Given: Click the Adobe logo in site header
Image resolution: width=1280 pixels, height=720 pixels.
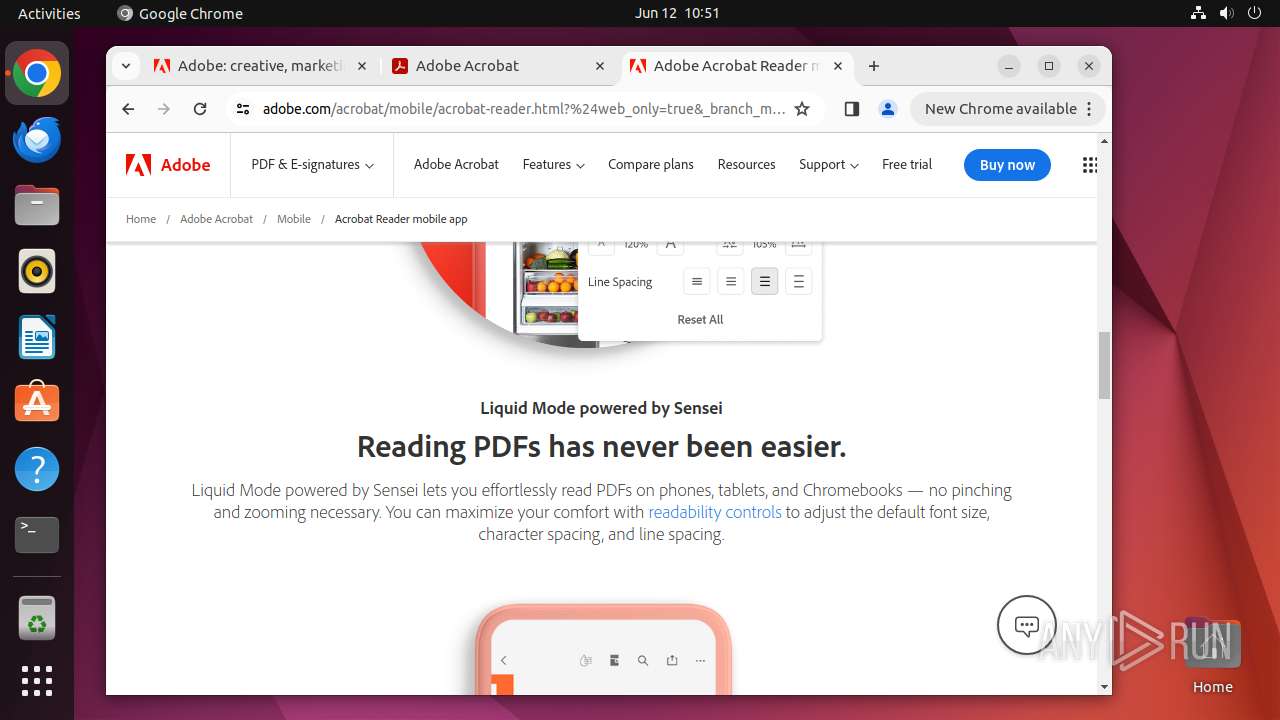Looking at the screenshot, I should click(x=168, y=165).
